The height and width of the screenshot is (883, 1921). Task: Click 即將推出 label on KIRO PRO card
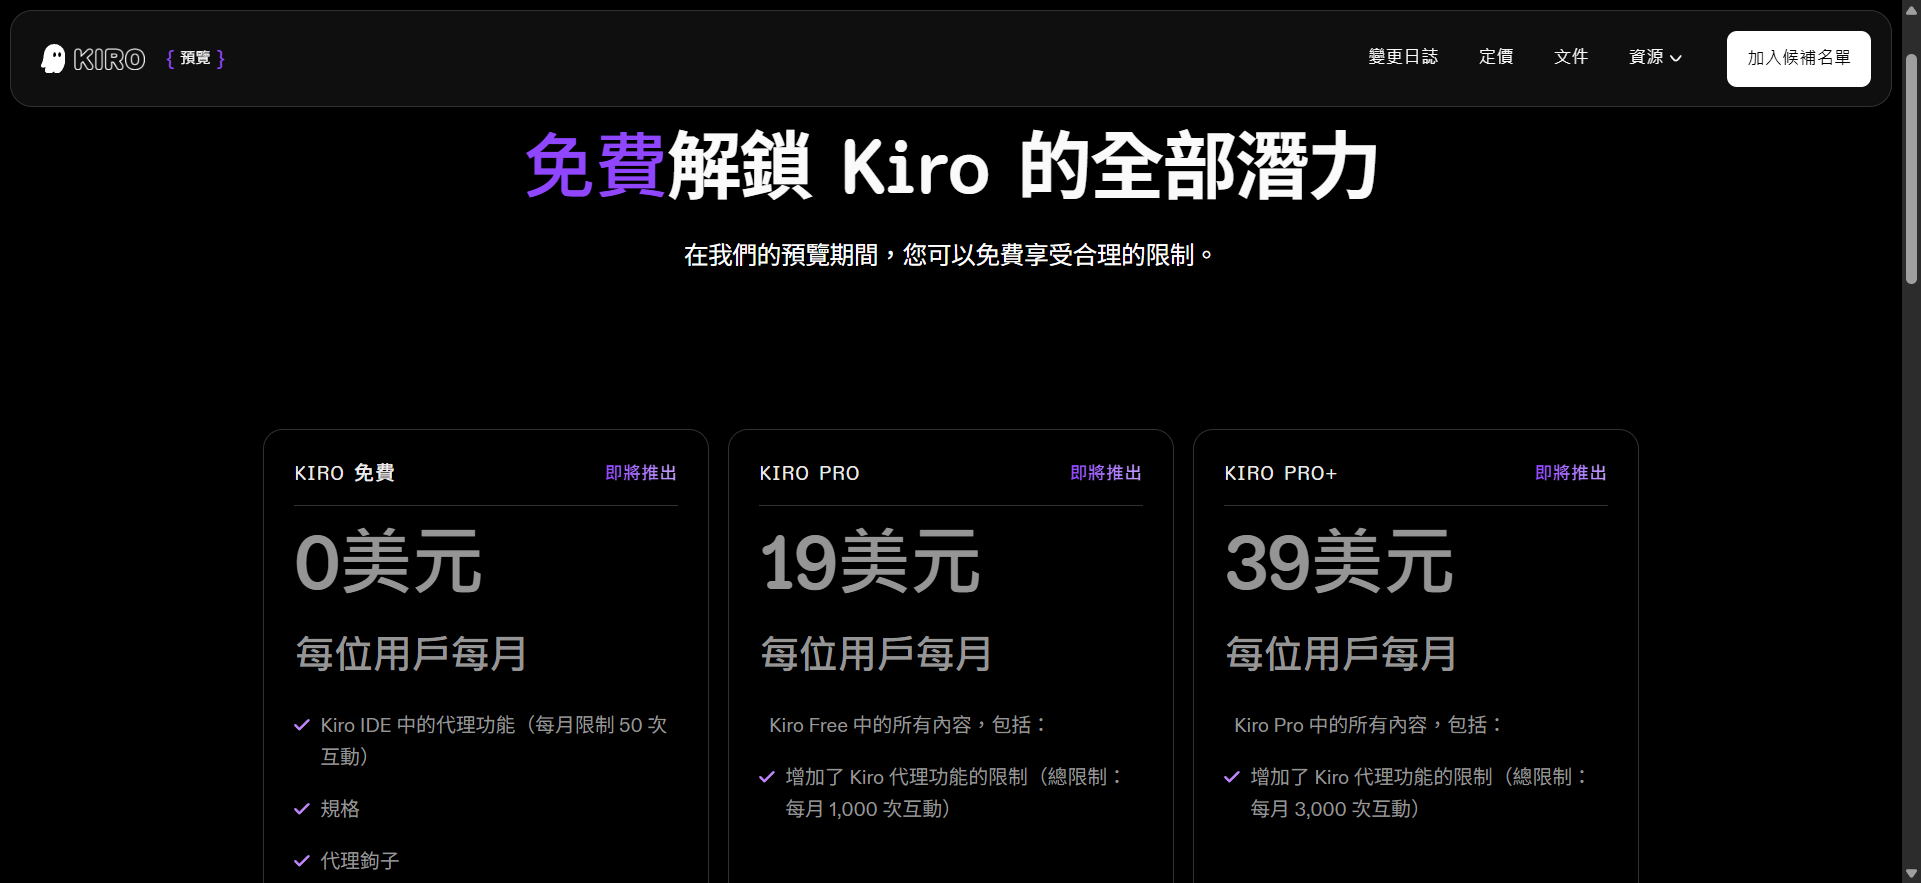pyautogui.click(x=1106, y=473)
